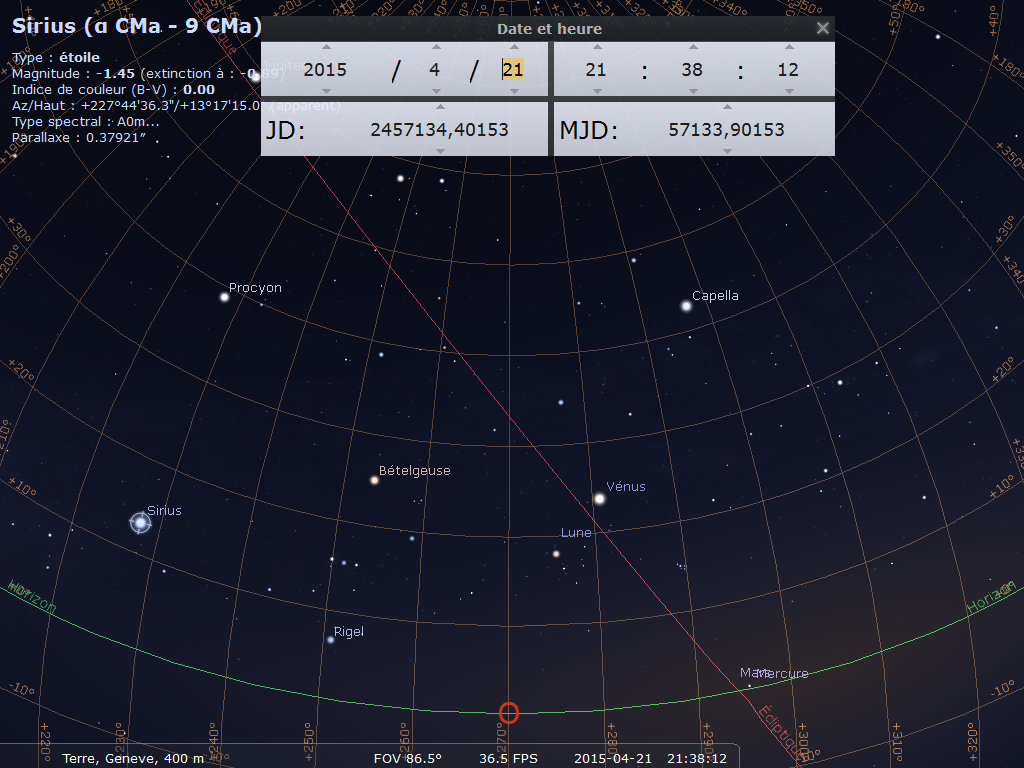Click on the planet Vénus
The image size is (1024, 768).
[599, 498]
